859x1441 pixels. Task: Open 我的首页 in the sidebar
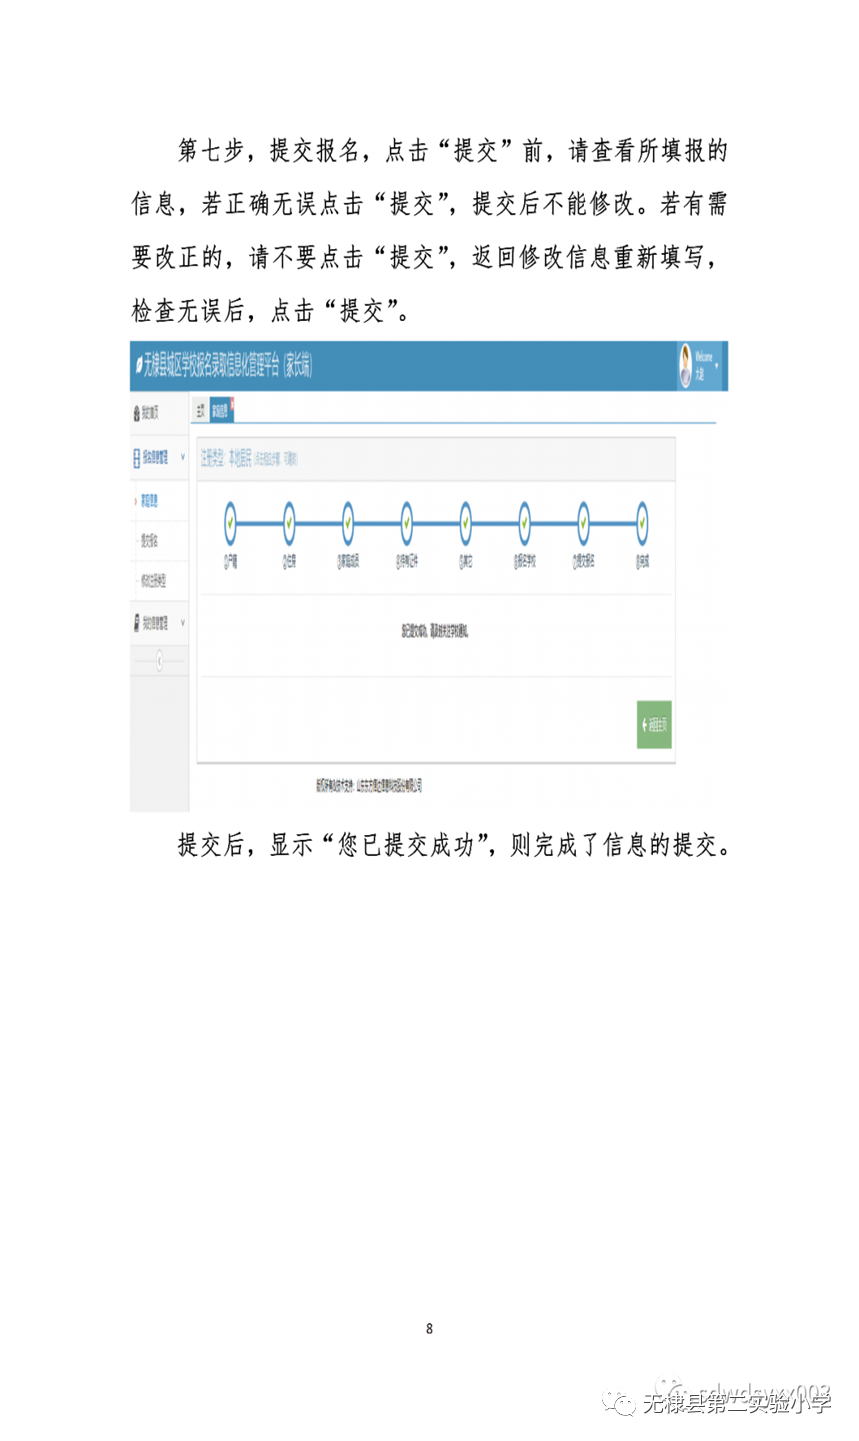(x=150, y=413)
